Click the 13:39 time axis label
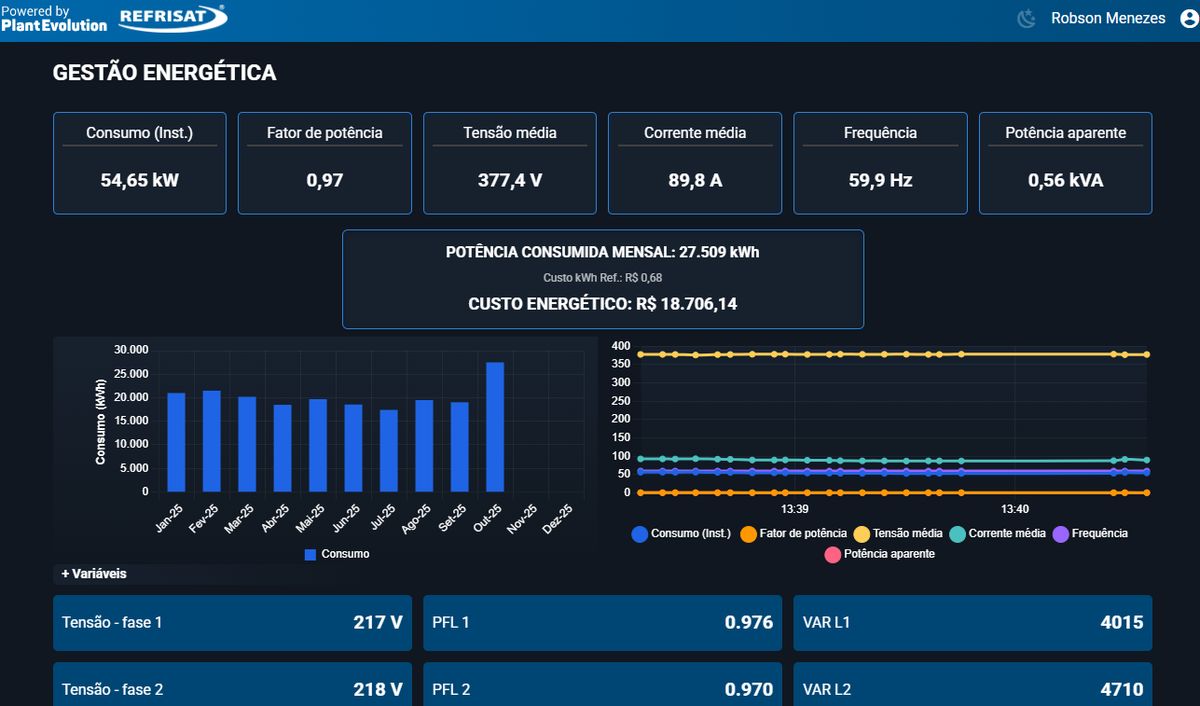Image resolution: width=1200 pixels, height=706 pixels. click(x=793, y=509)
